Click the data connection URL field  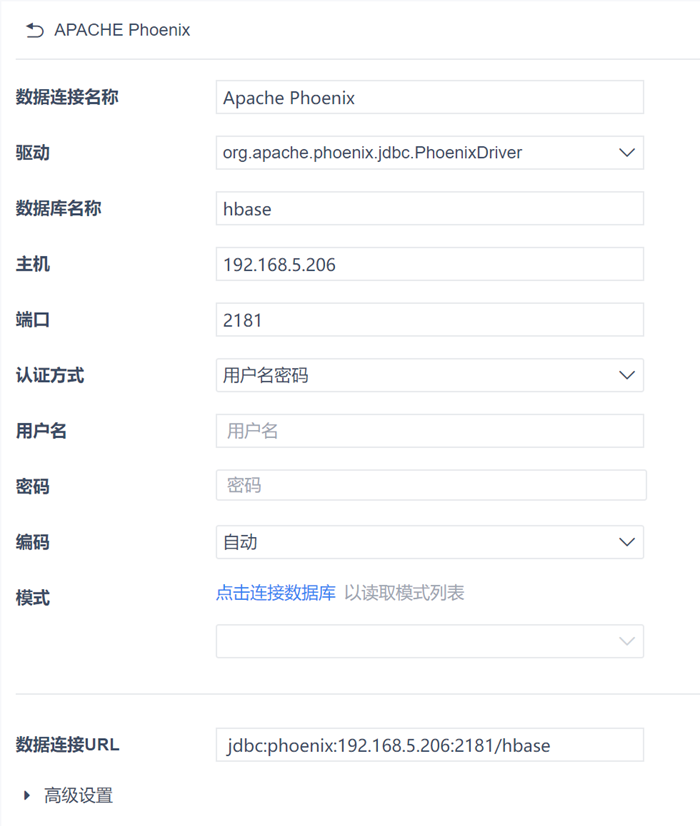pyautogui.click(x=429, y=745)
